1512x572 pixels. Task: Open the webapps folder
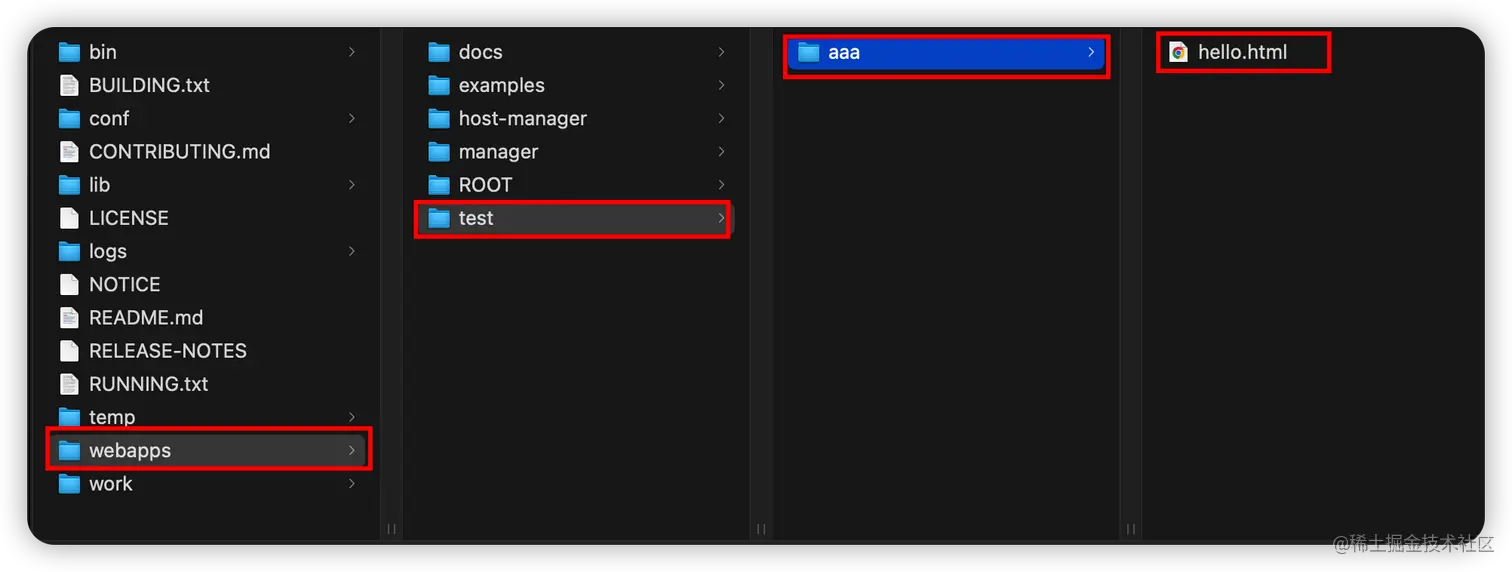130,451
